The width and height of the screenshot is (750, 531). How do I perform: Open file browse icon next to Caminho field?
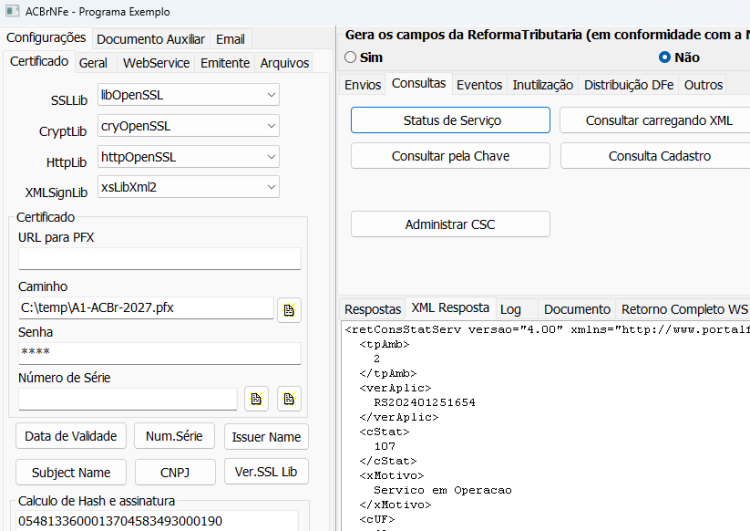click(289, 310)
